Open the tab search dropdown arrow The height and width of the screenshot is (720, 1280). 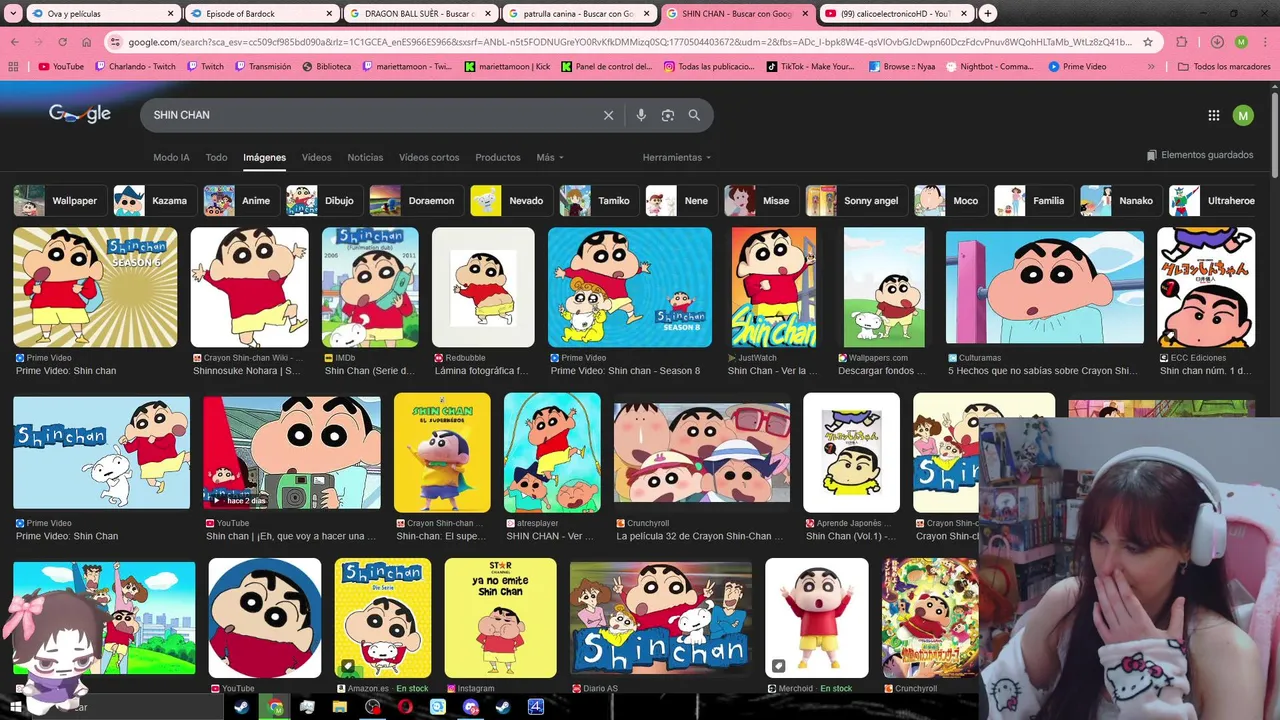point(13,14)
